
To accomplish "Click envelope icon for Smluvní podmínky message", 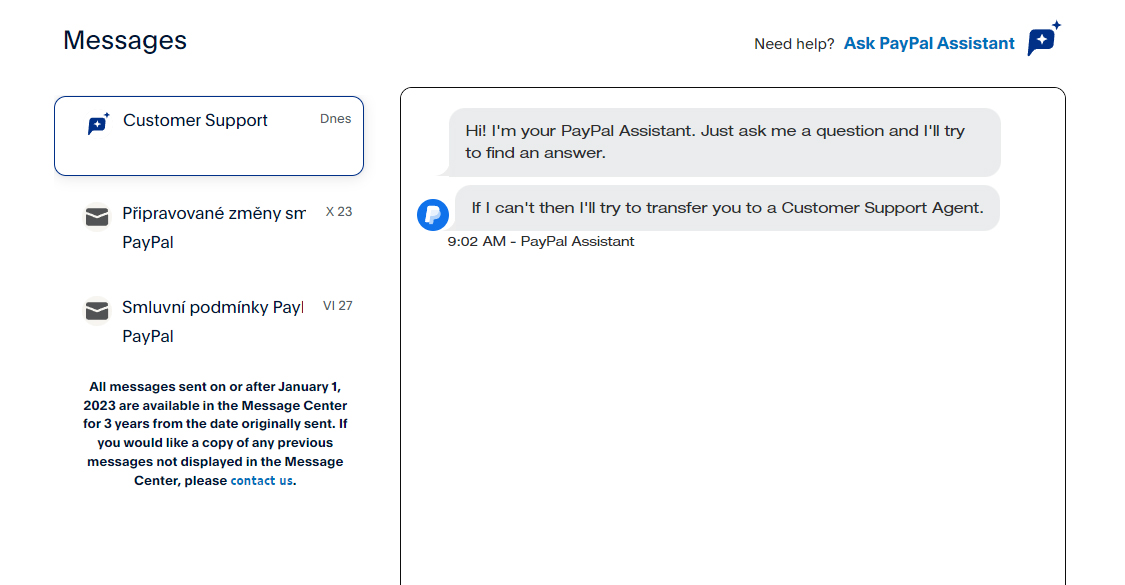I will click(97, 311).
